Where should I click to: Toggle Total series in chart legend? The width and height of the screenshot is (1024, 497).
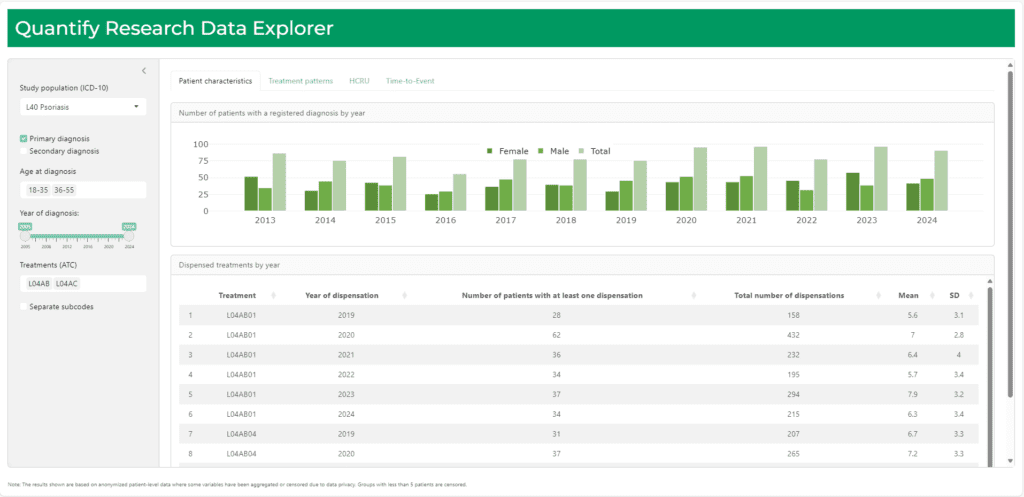coord(594,151)
